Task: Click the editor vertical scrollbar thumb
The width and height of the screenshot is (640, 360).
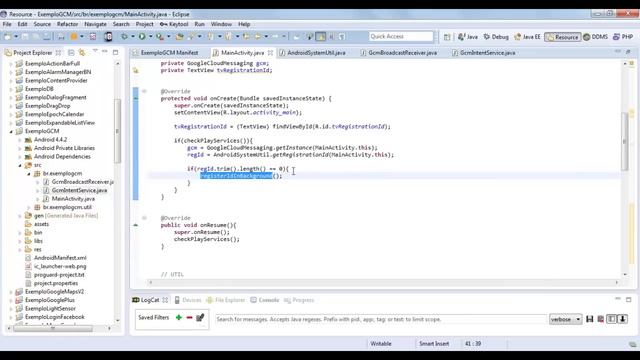Action: tap(625, 141)
